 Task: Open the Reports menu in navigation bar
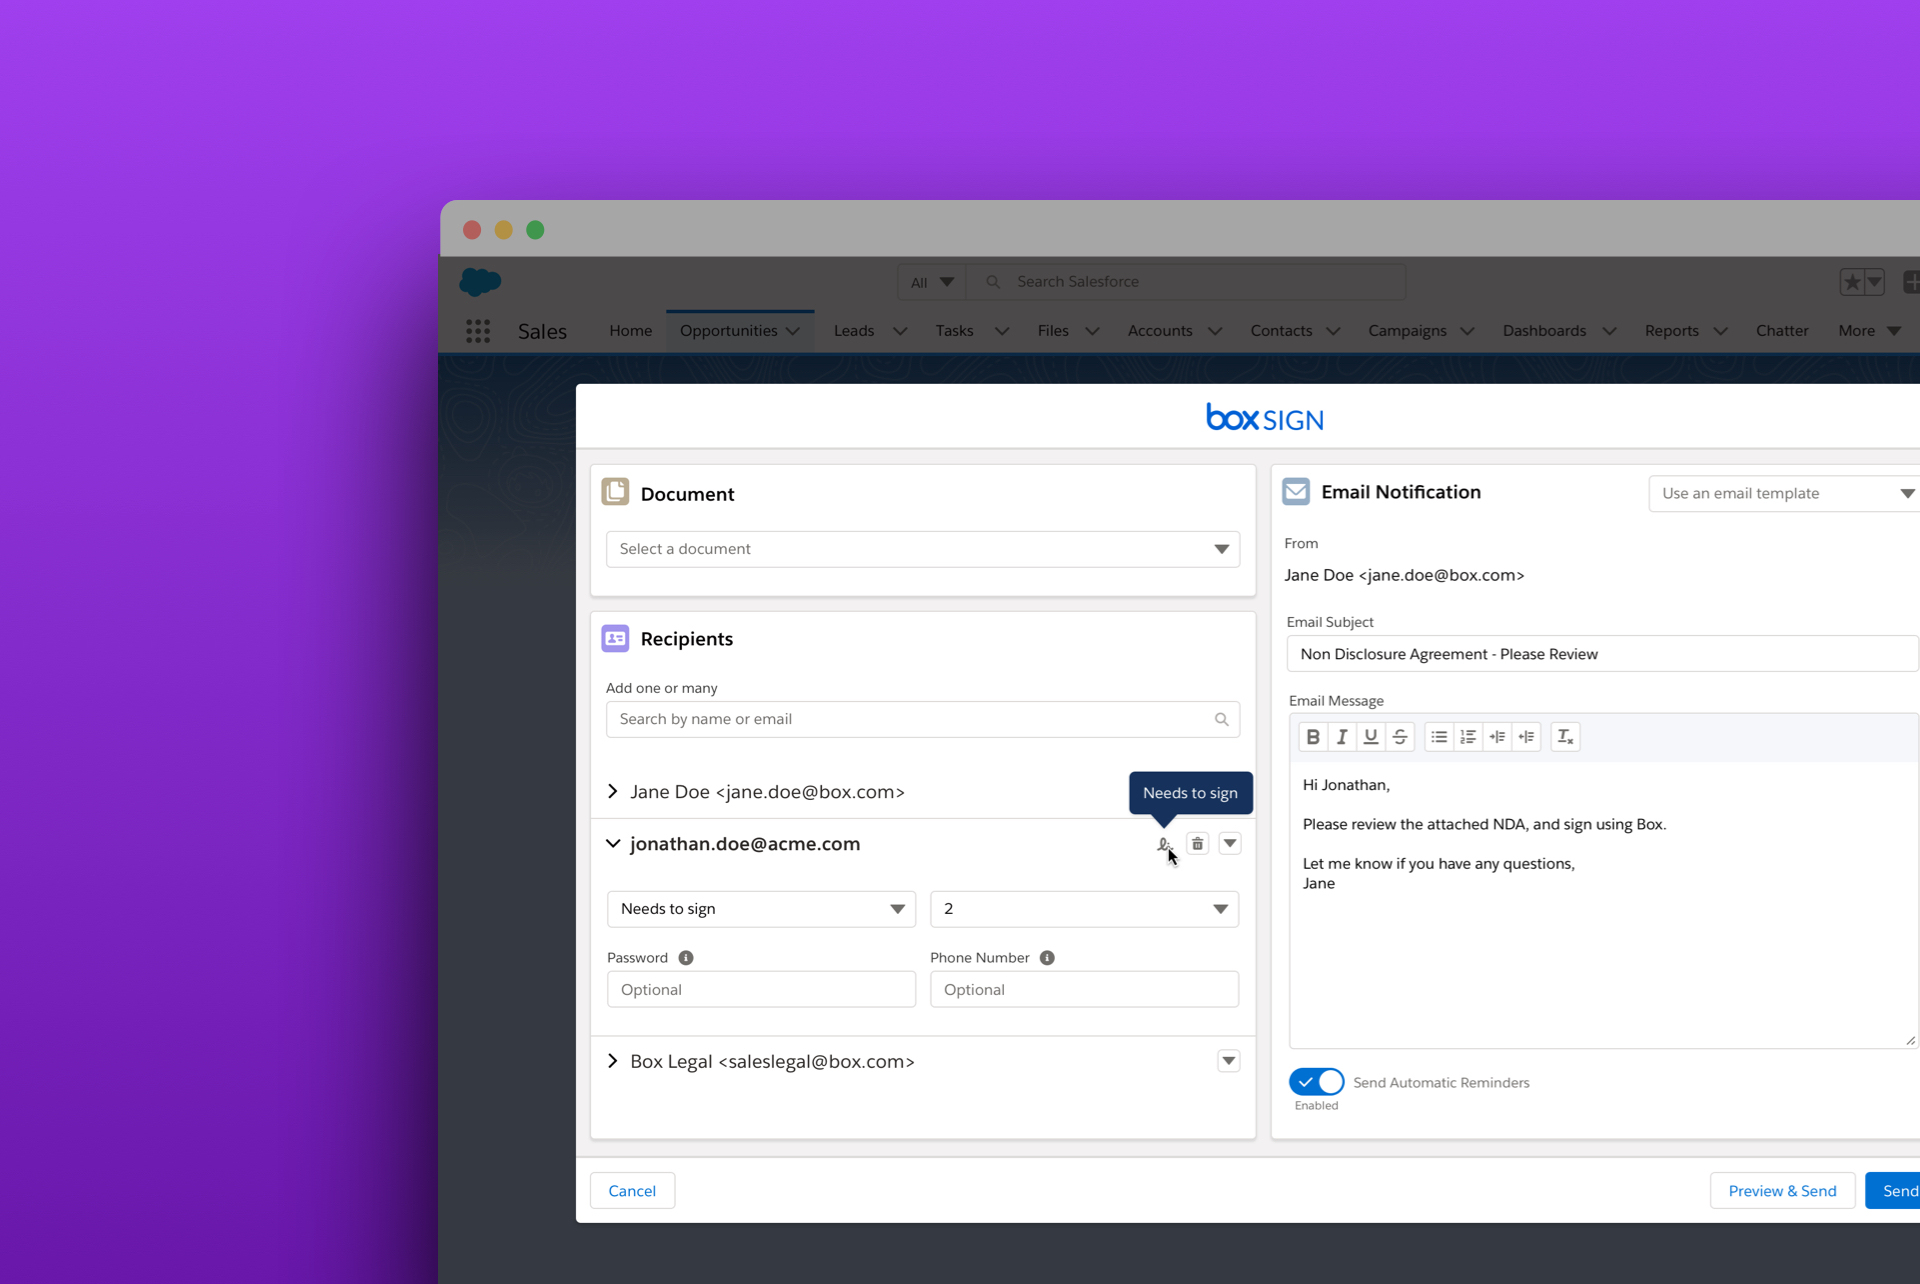click(x=1672, y=331)
